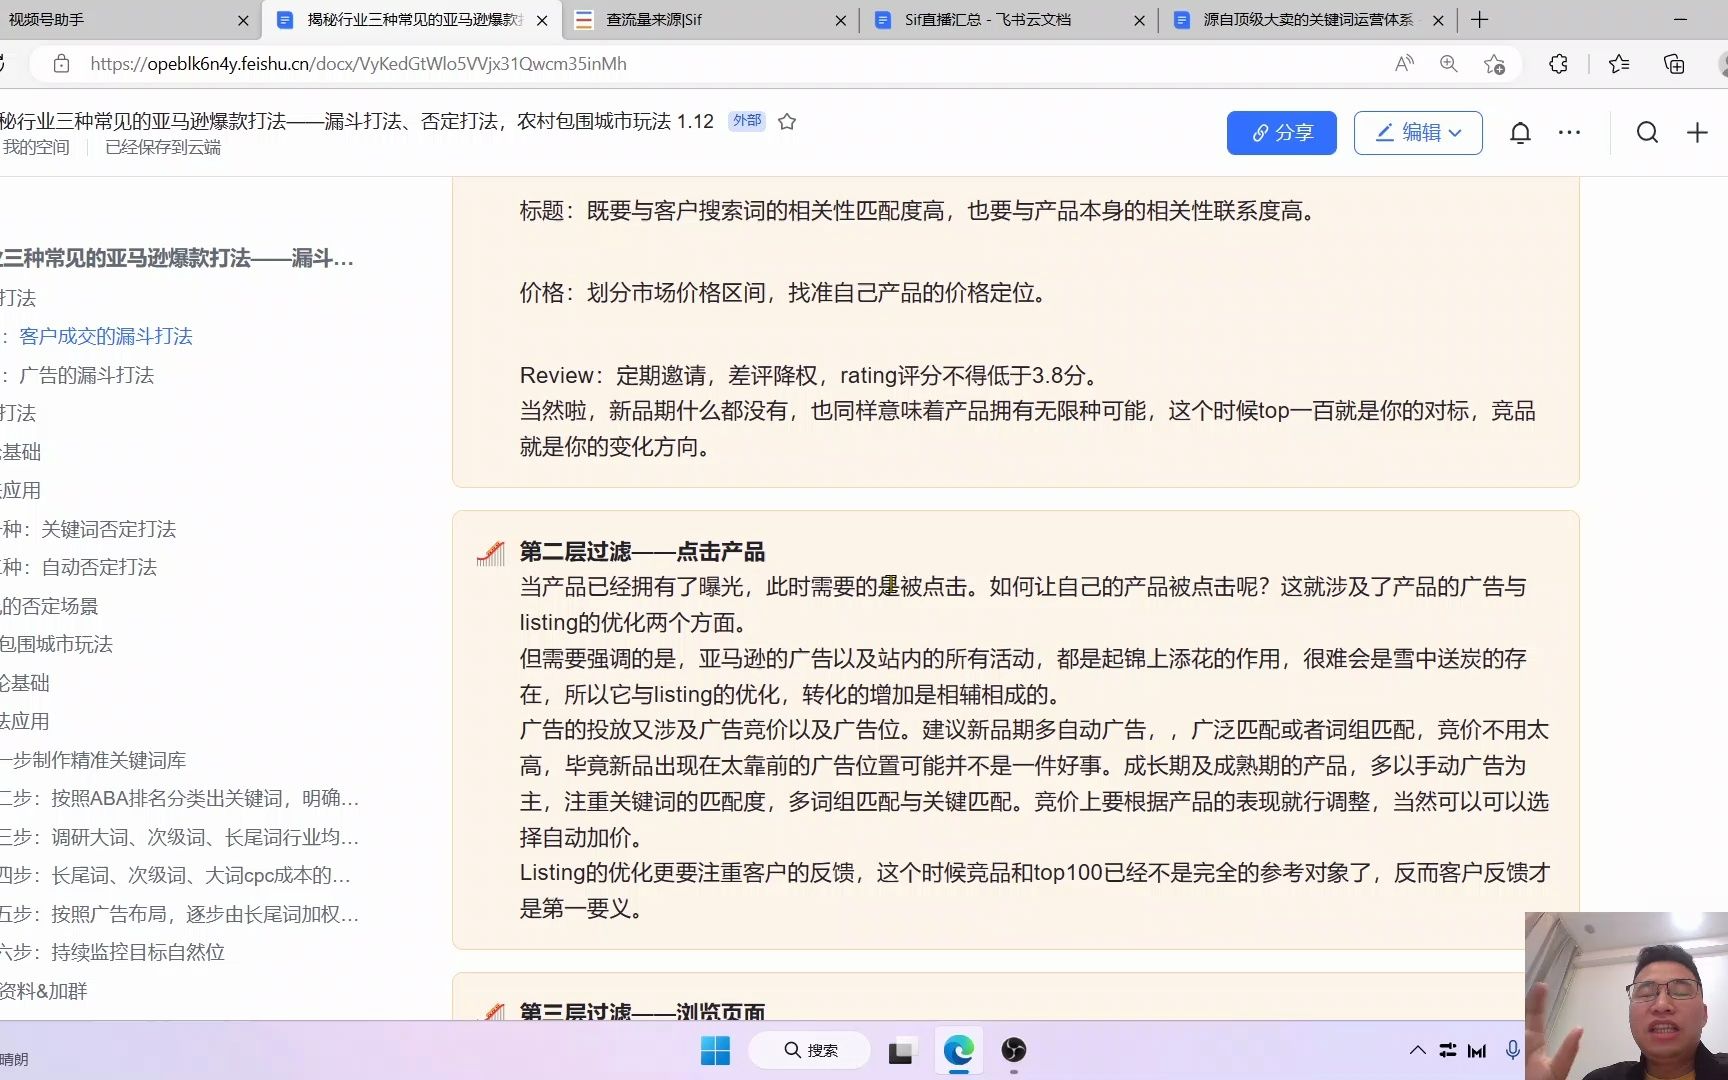
Task: Click the taskbar 搜索 search box
Action: (x=809, y=1050)
